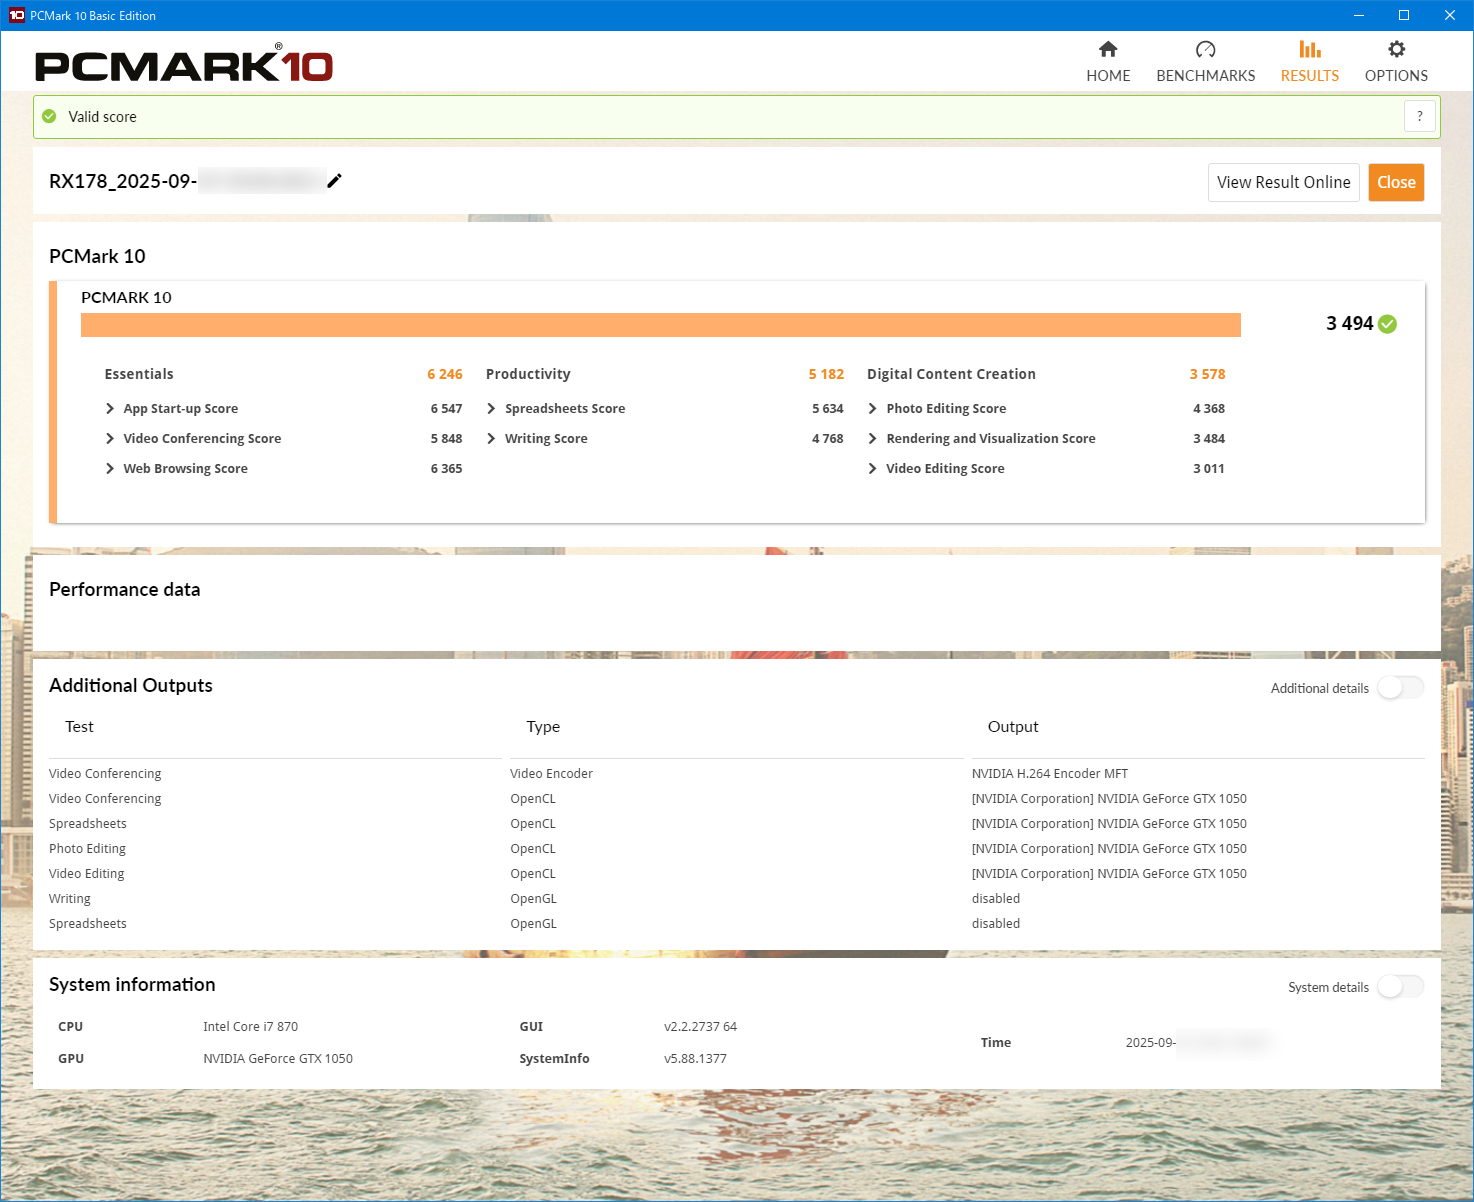Click the System information heading

tap(132, 984)
